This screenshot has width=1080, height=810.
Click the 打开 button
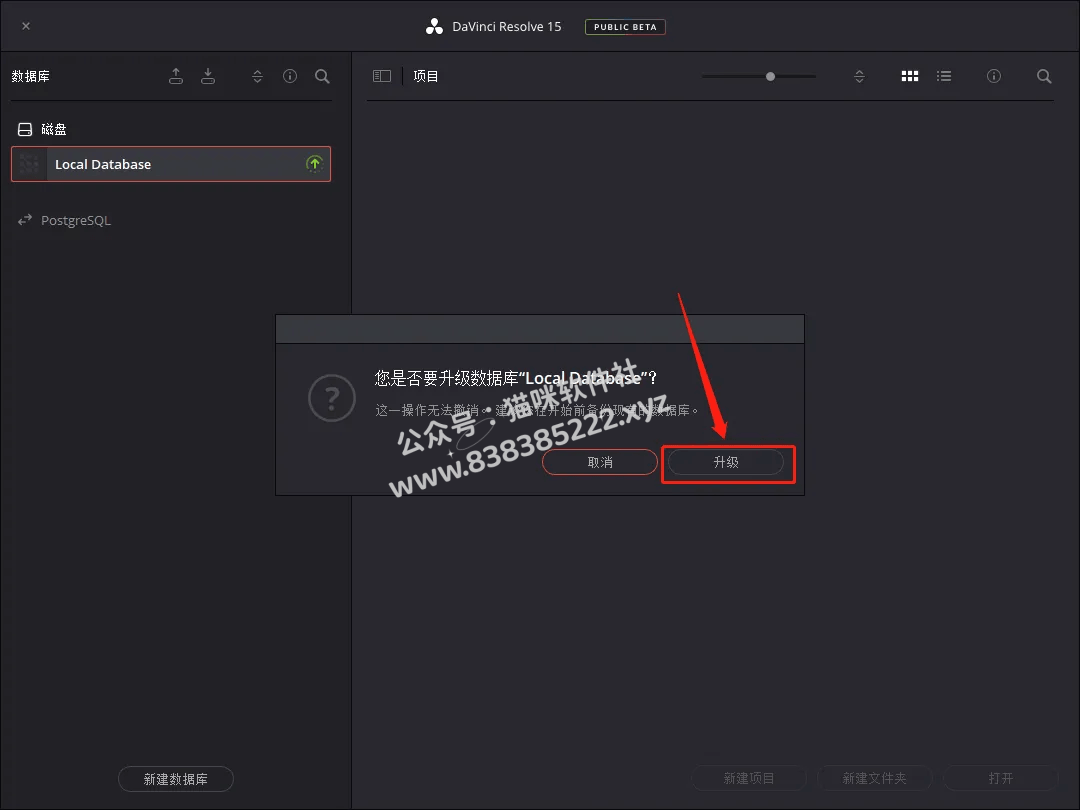(x=1000, y=778)
